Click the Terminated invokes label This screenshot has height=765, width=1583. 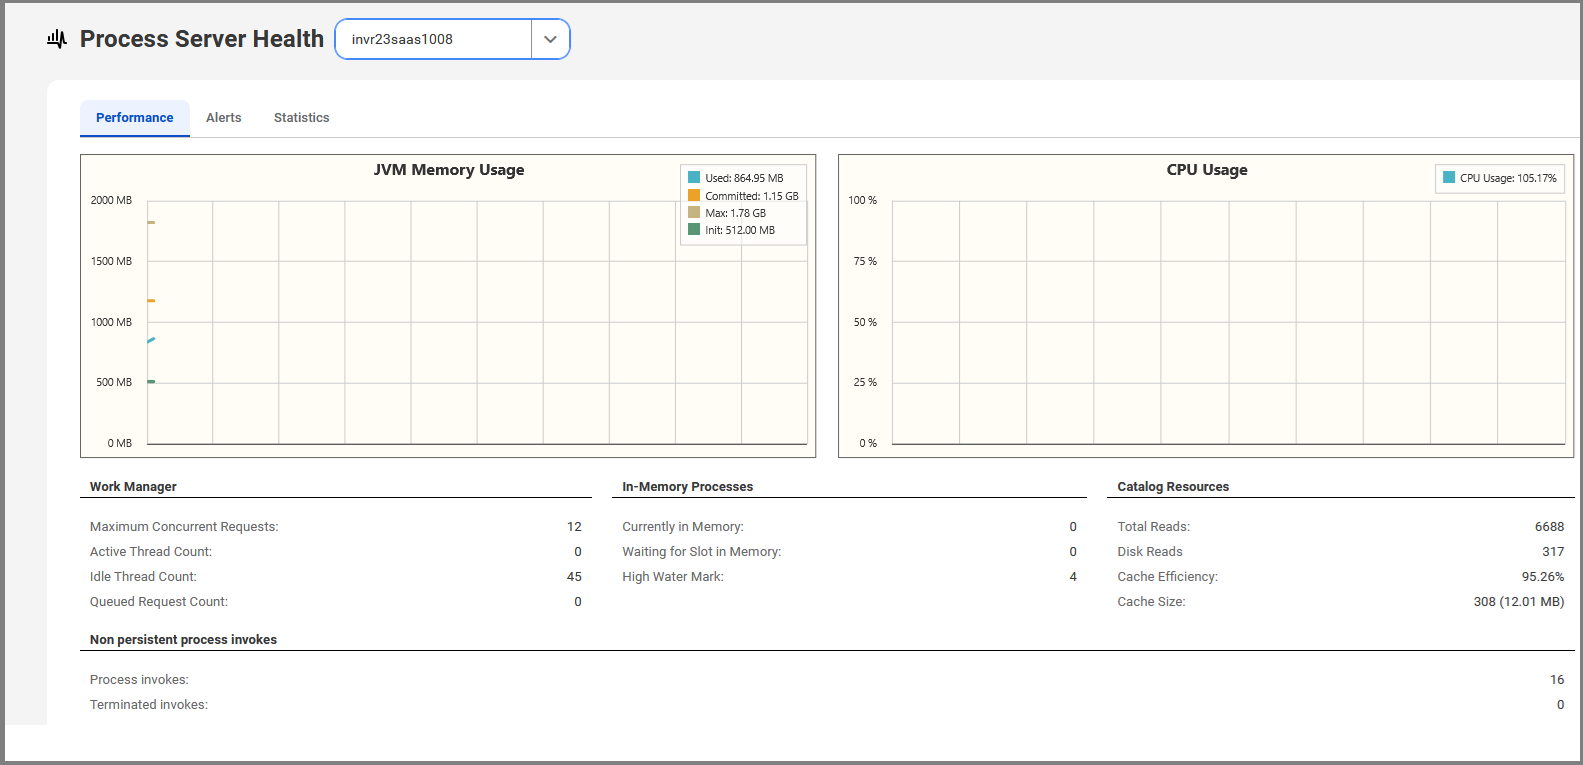click(x=149, y=705)
